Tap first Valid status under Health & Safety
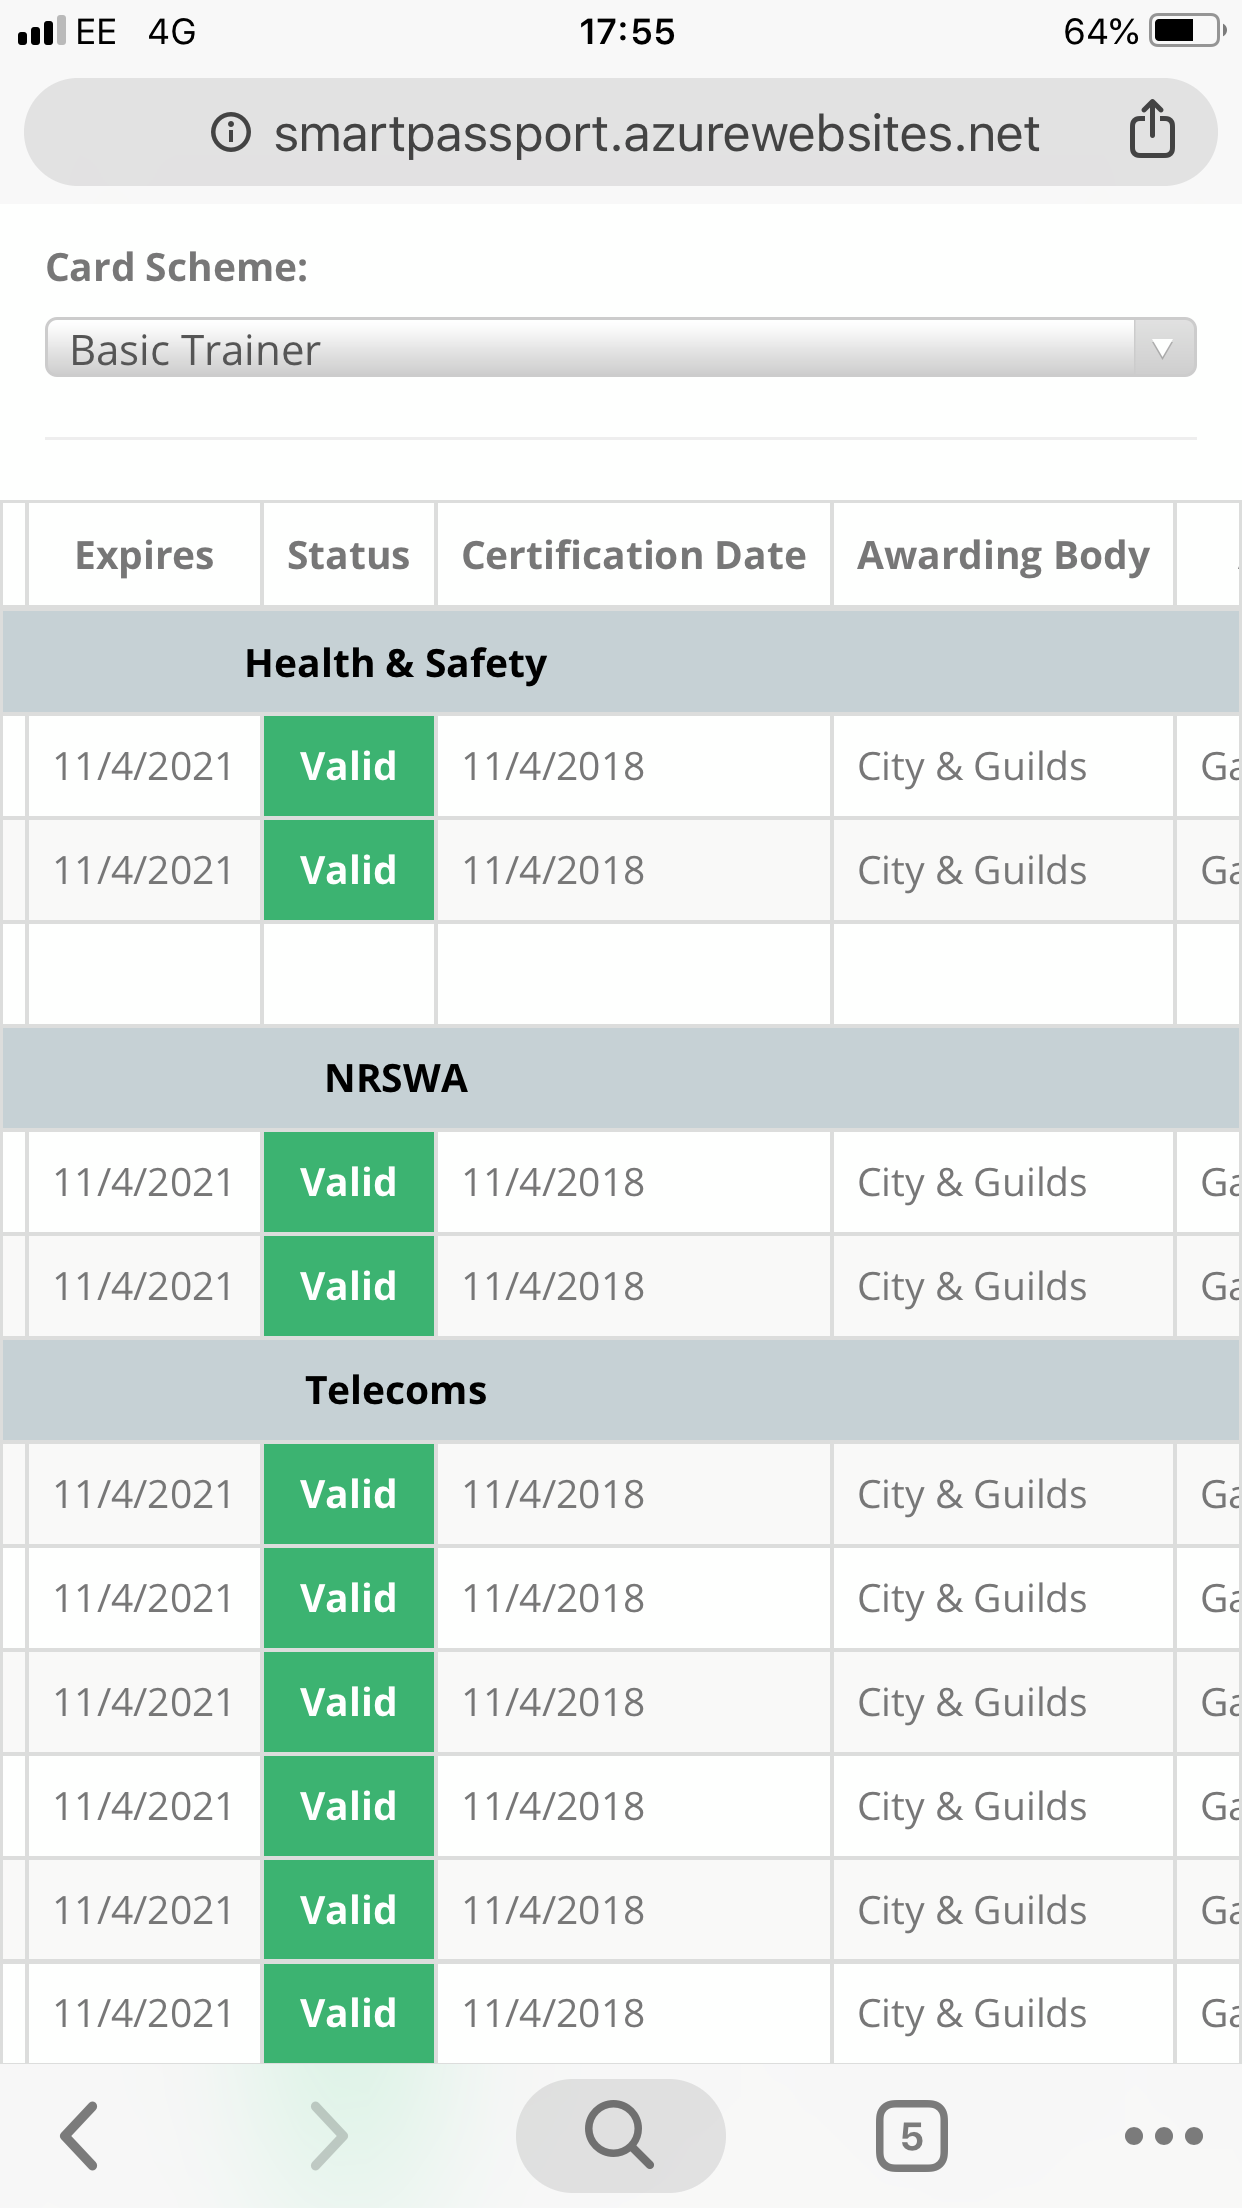The width and height of the screenshot is (1242, 2208). coord(348,767)
